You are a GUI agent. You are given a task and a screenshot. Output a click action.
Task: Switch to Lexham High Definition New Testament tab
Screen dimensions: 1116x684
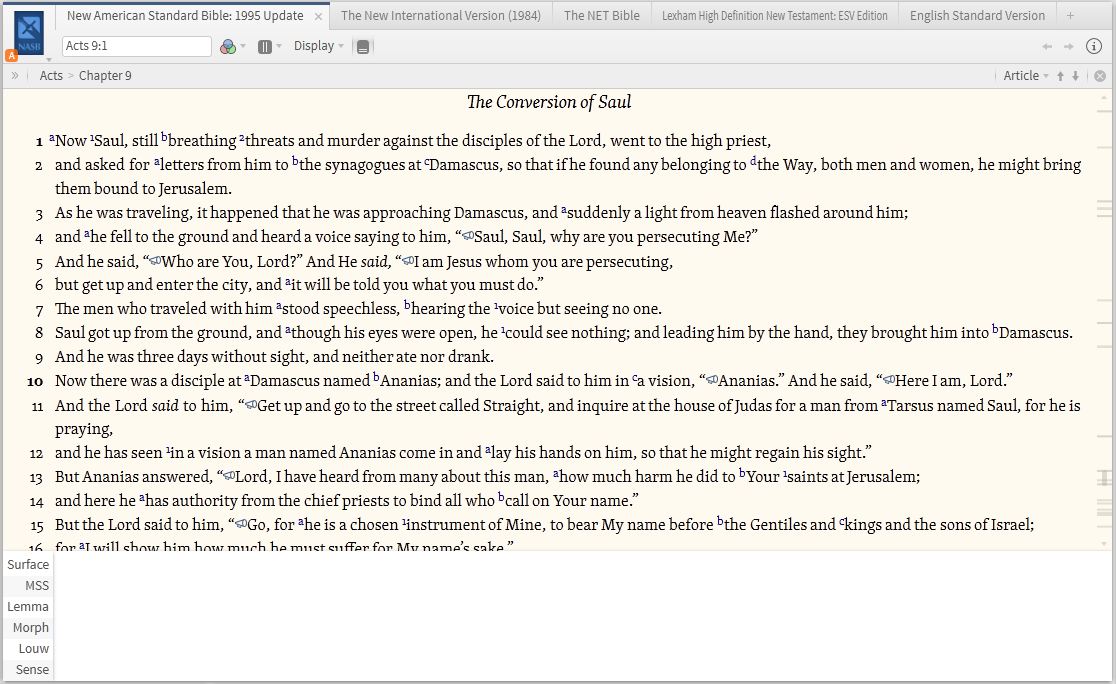(774, 16)
